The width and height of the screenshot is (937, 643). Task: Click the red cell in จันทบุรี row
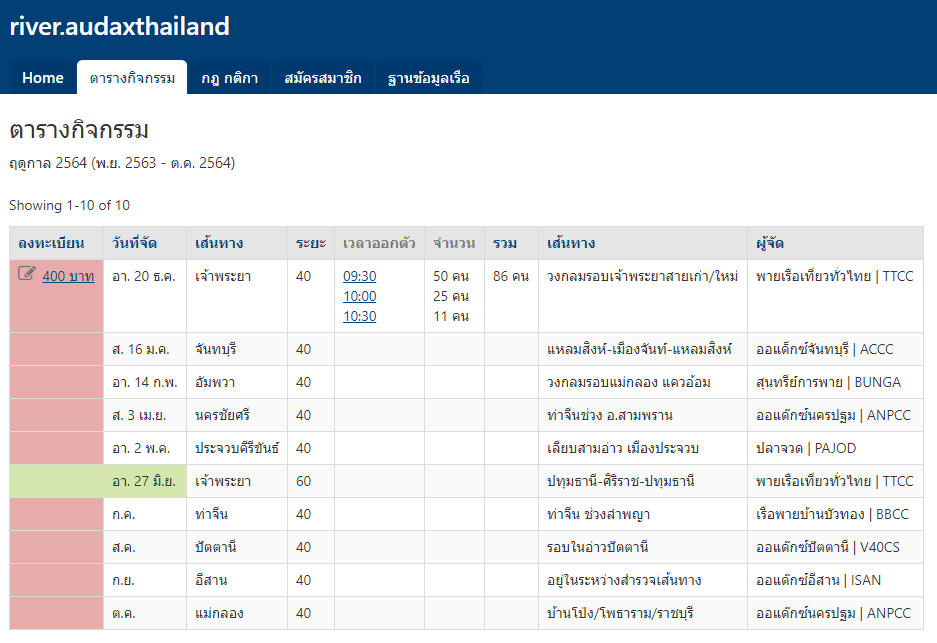(x=56, y=349)
